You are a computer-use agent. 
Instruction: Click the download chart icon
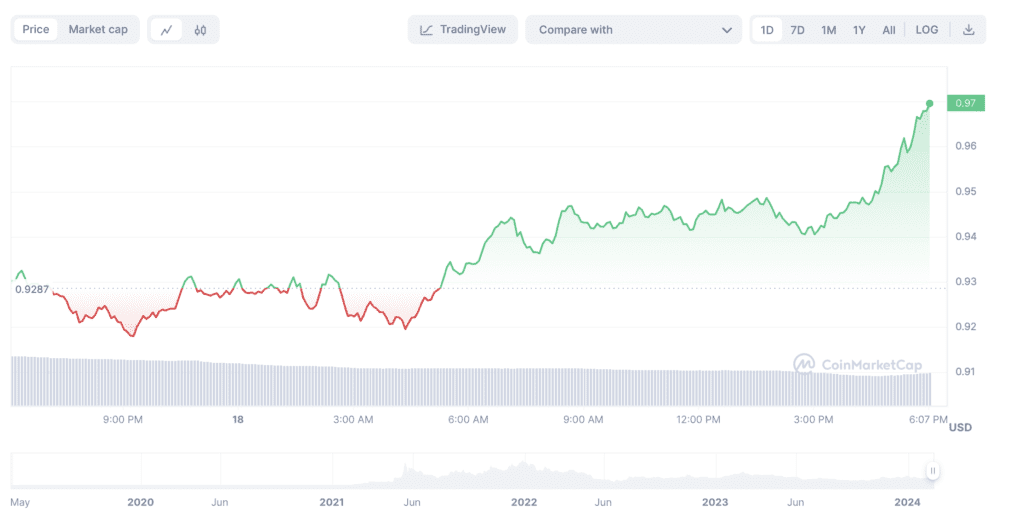968,30
